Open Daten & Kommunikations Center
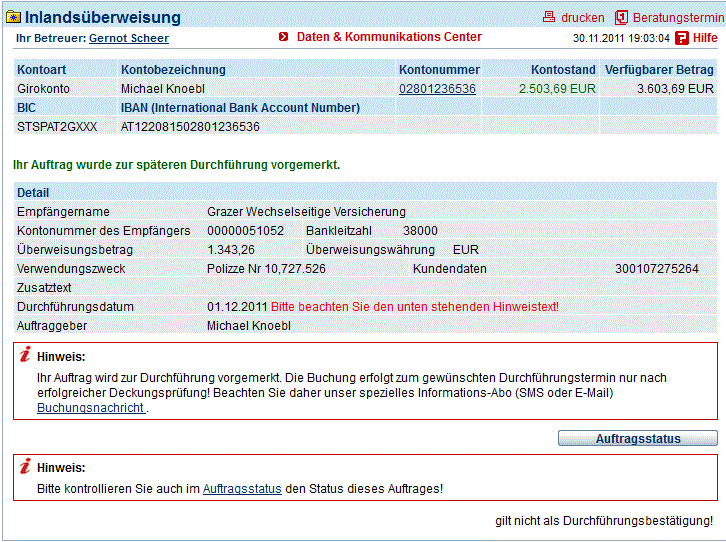 click(x=389, y=37)
